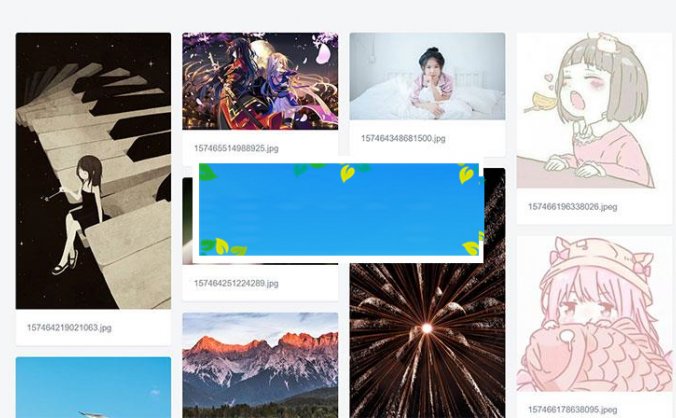Click the yellow leaf at banner's top center
The image size is (676, 418).
click(x=347, y=173)
